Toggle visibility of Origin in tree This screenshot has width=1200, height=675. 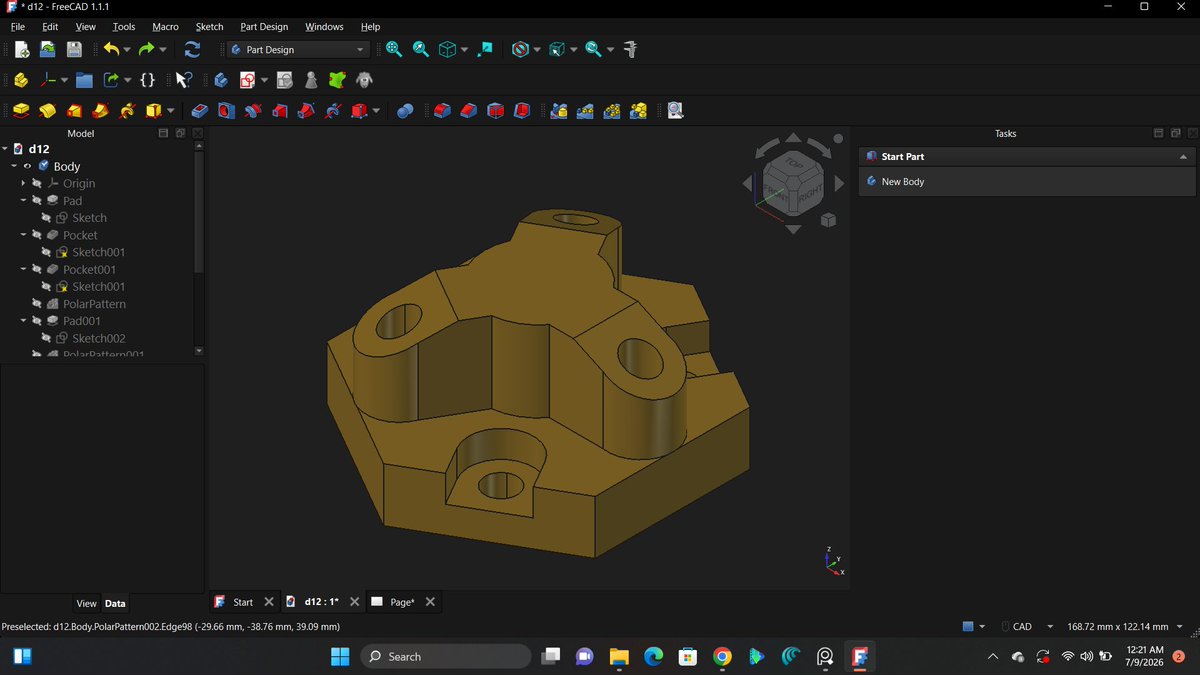(x=37, y=183)
